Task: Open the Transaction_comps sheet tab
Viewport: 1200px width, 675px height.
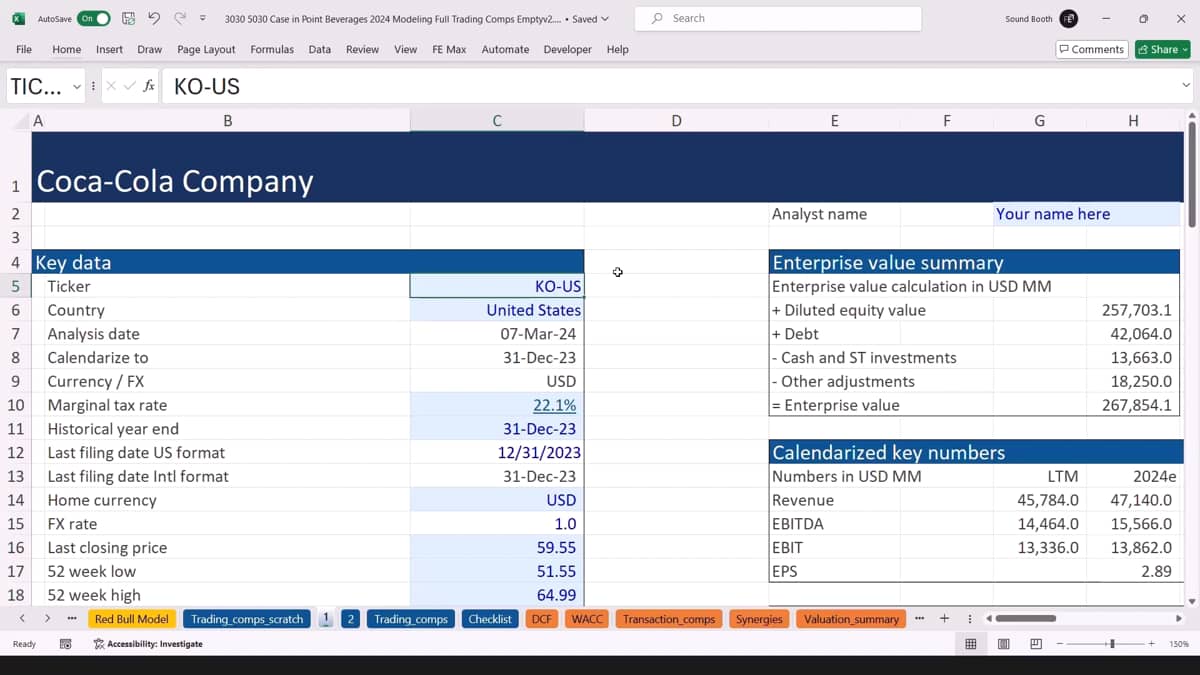Action: [x=669, y=619]
